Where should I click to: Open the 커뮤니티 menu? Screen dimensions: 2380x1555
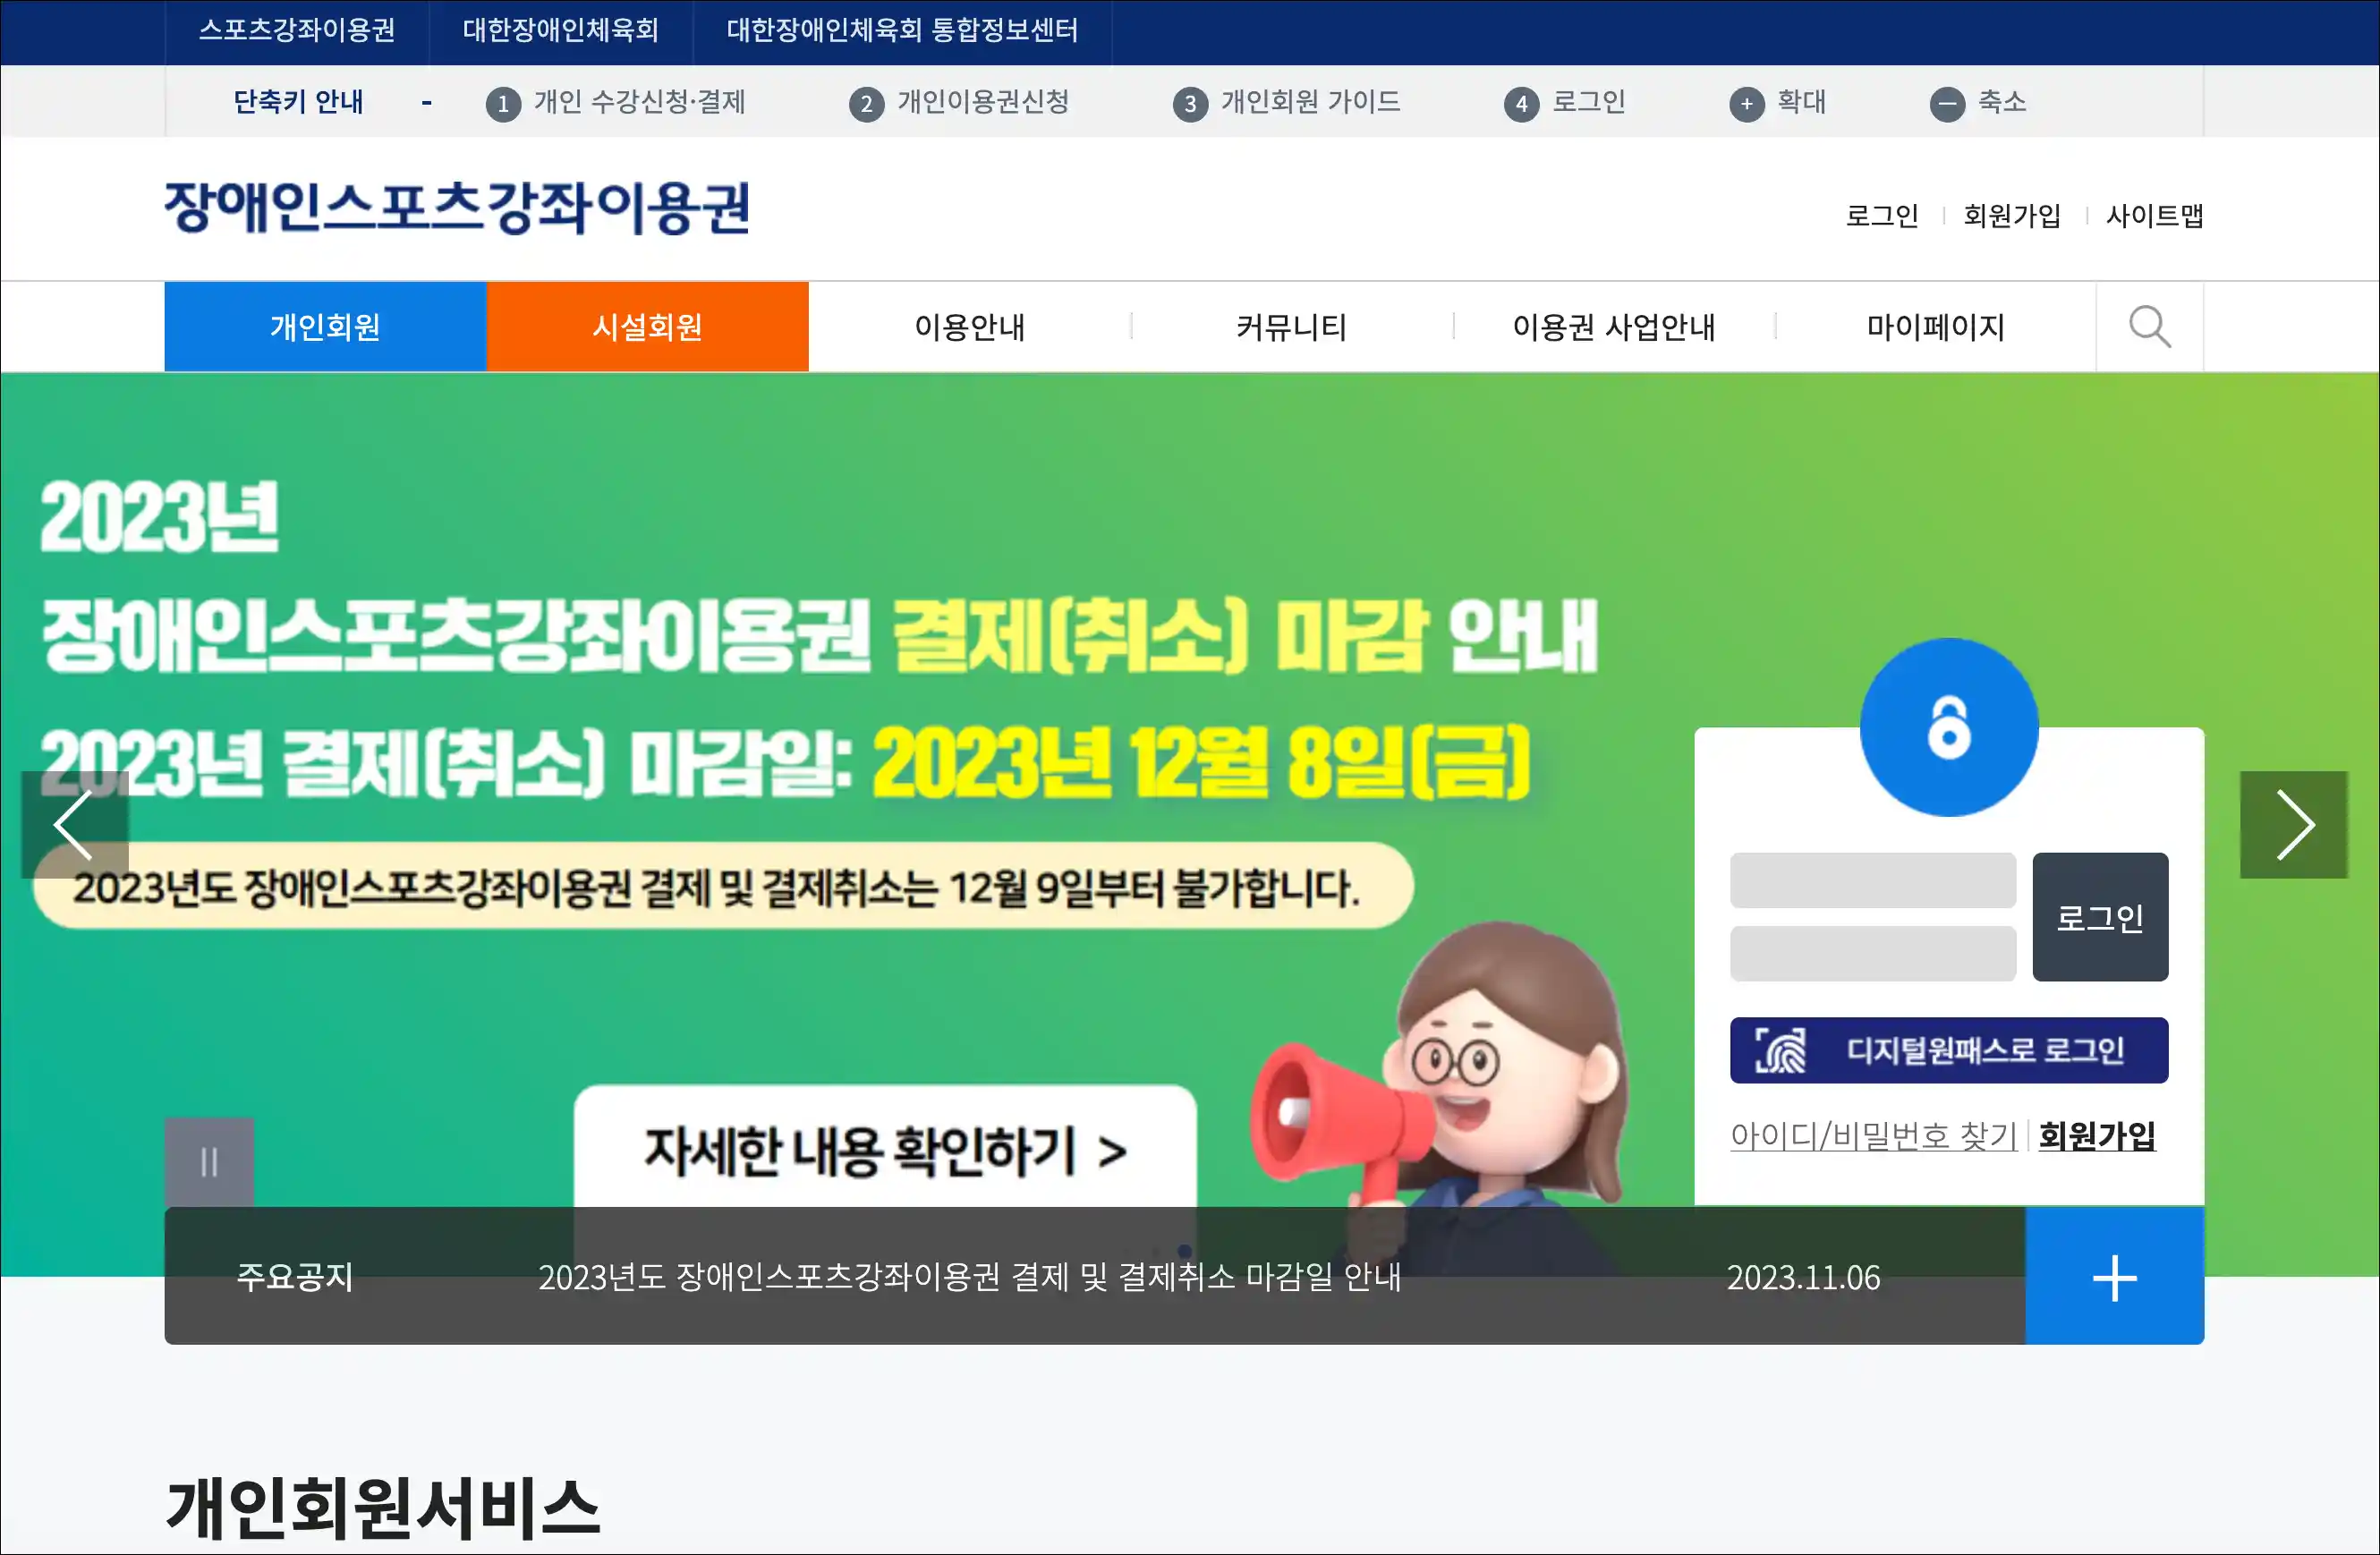[1291, 327]
